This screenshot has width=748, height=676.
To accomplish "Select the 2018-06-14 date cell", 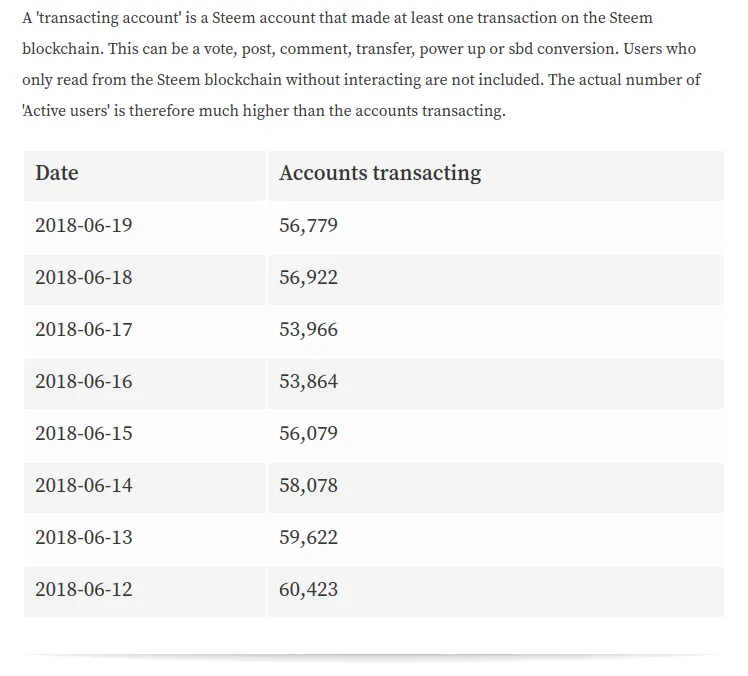I will point(145,488).
